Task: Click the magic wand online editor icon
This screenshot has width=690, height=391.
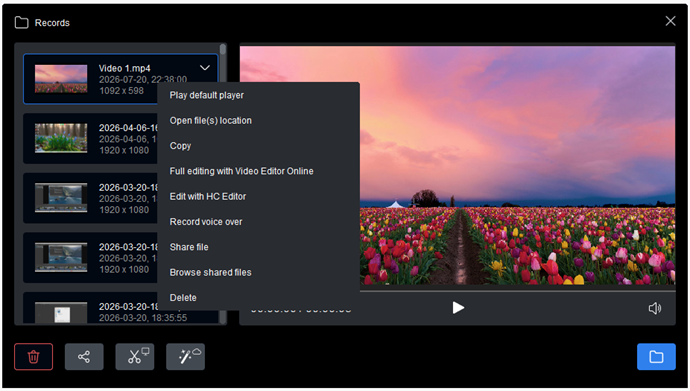Action: coord(185,356)
